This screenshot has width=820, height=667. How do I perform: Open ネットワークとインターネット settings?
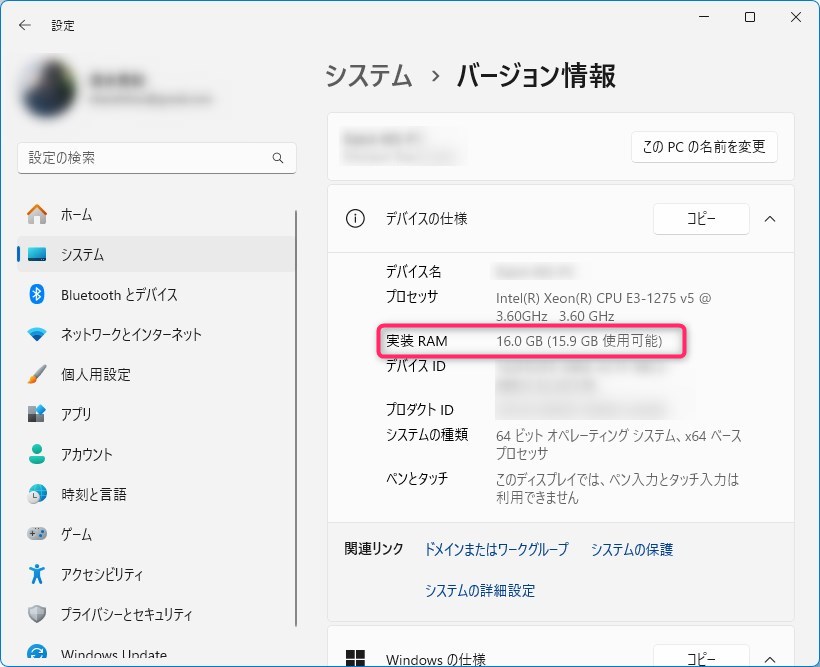pyautogui.click(x=131, y=335)
